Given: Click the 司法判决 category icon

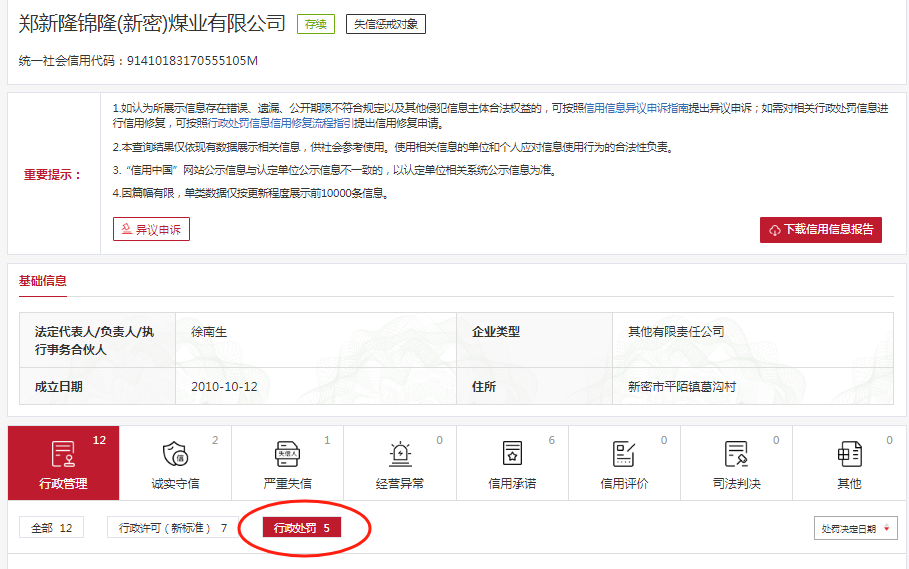Looking at the screenshot, I should 737,454.
